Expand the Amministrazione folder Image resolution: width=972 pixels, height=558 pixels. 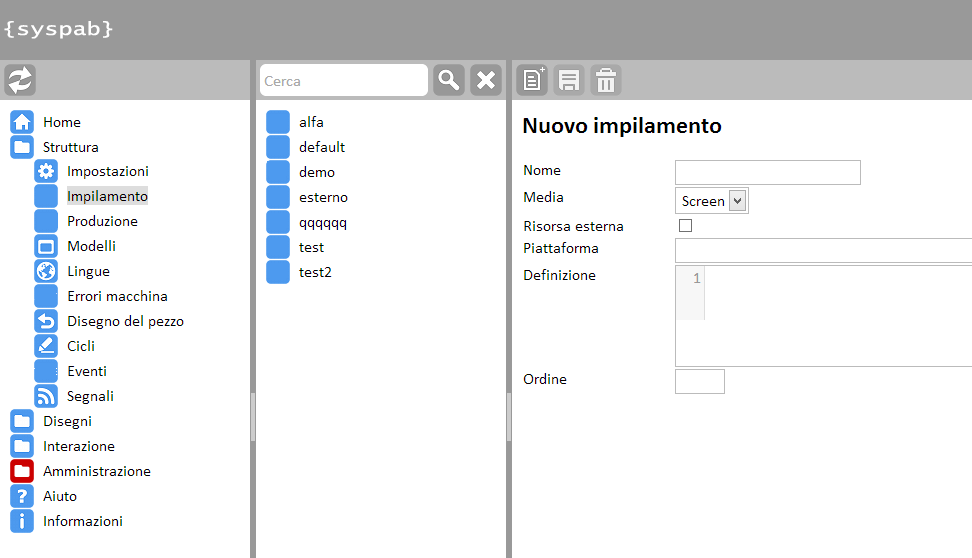pos(22,471)
